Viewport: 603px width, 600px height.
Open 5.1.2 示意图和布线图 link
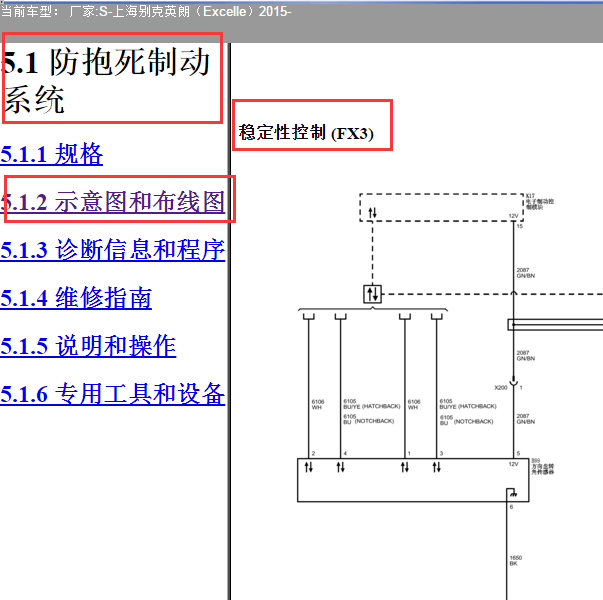tap(113, 201)
